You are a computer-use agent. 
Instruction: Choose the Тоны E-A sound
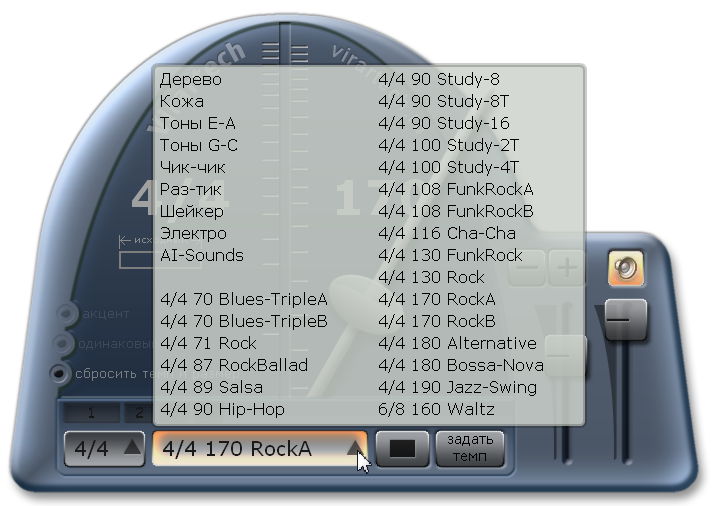(x=197, y=123)
